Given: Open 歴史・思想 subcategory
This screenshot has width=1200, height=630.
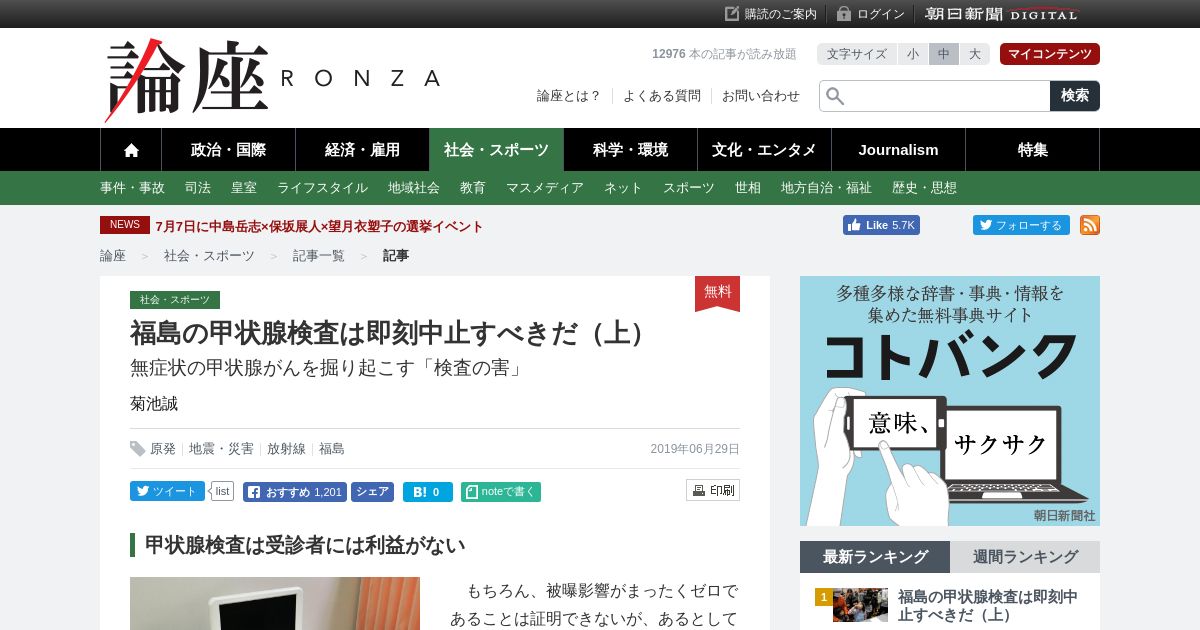Looking at the screenshot, I should (924, 188).
